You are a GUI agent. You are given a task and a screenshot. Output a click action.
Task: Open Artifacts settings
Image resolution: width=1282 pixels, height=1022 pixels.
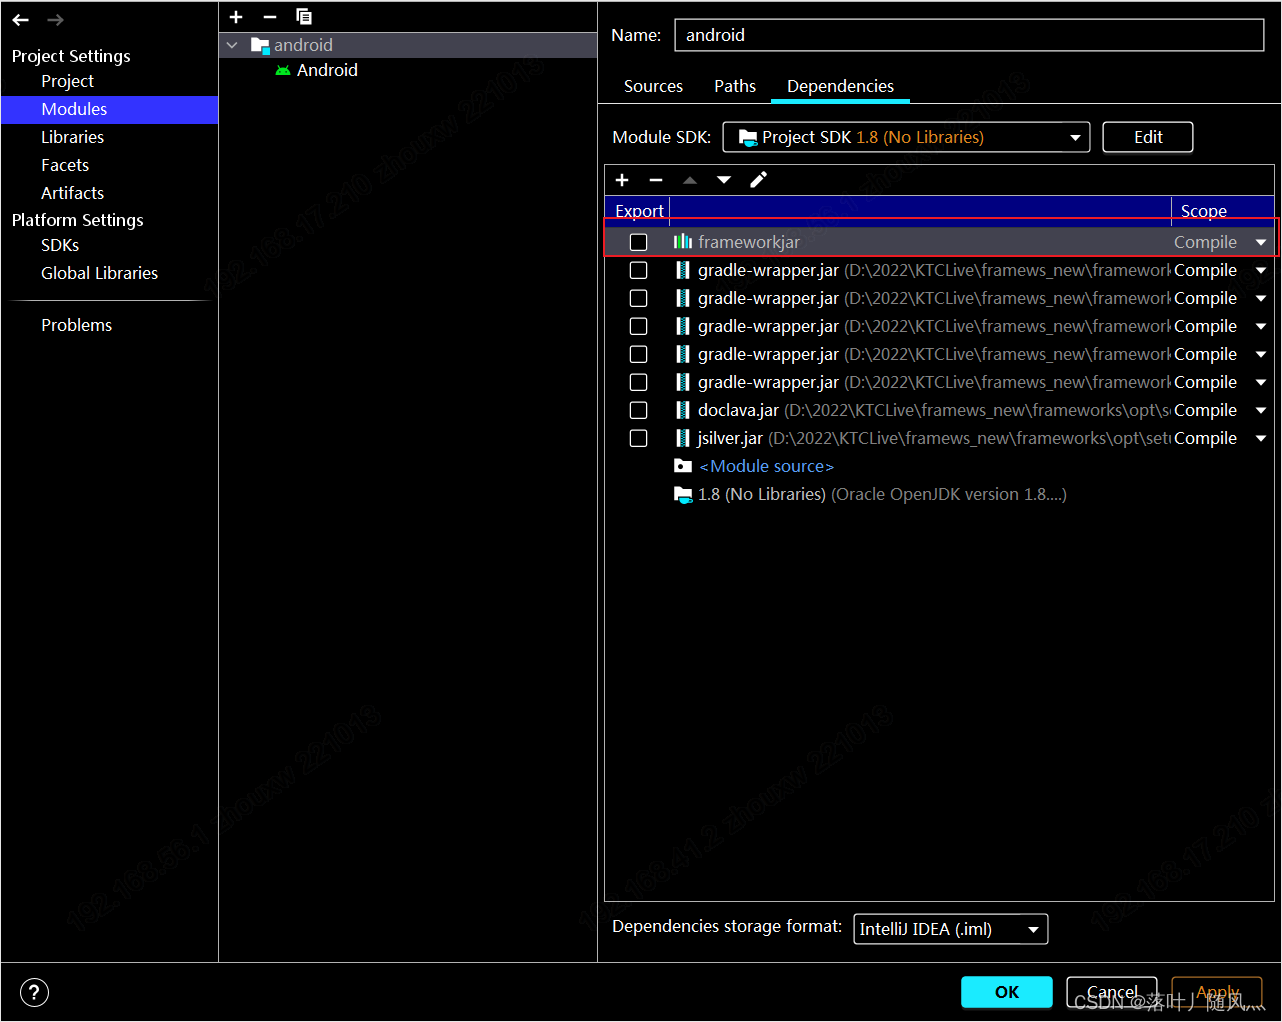click(x=72, y=193)
